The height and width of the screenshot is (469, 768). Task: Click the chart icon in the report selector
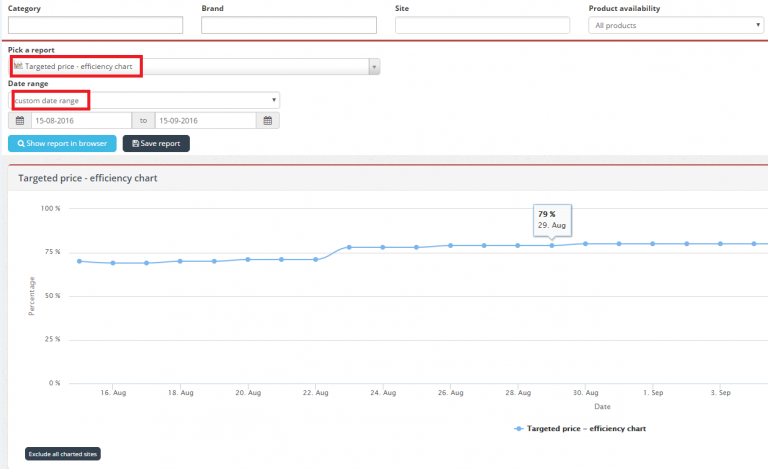18,66
